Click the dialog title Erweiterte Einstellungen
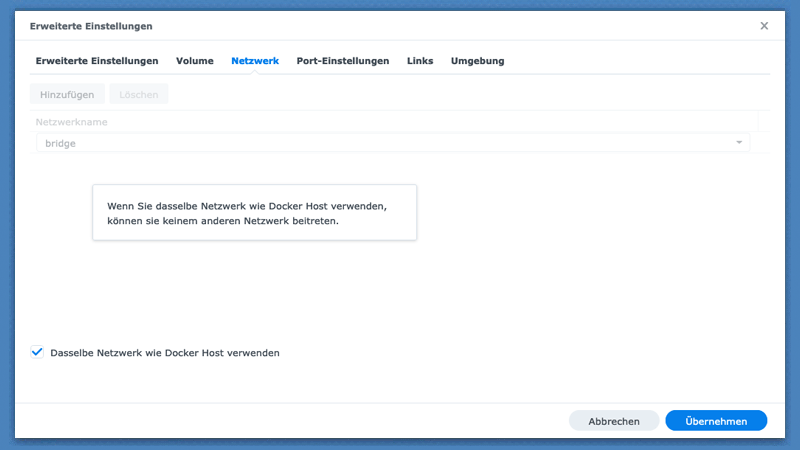800x450 pixels. [91, 26]
